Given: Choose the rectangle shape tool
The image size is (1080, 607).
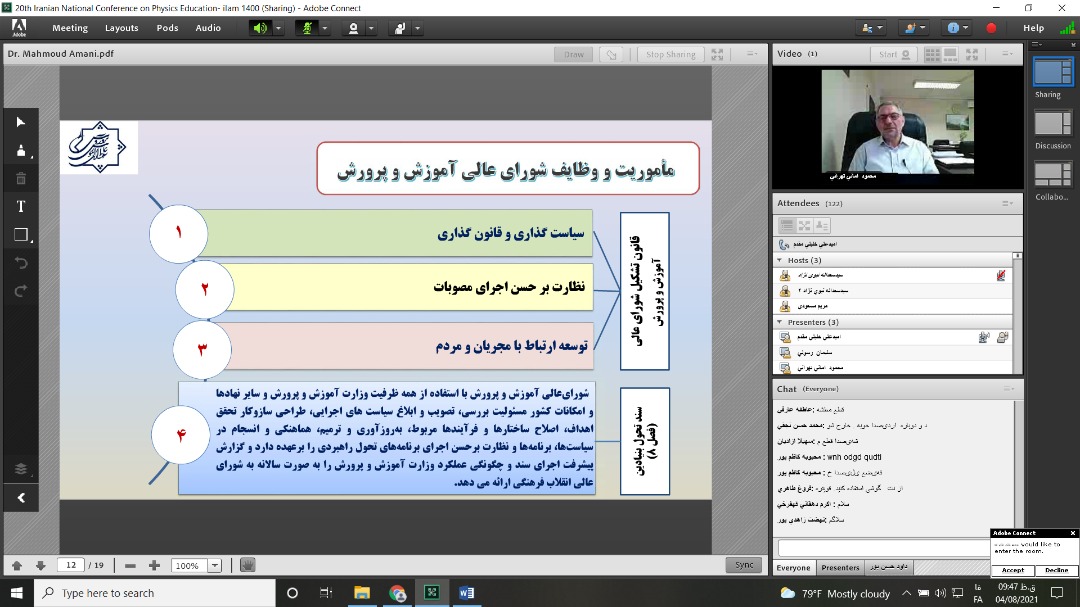Looking at the screenshot, I should pyautogui.click(x=21, y=235).
